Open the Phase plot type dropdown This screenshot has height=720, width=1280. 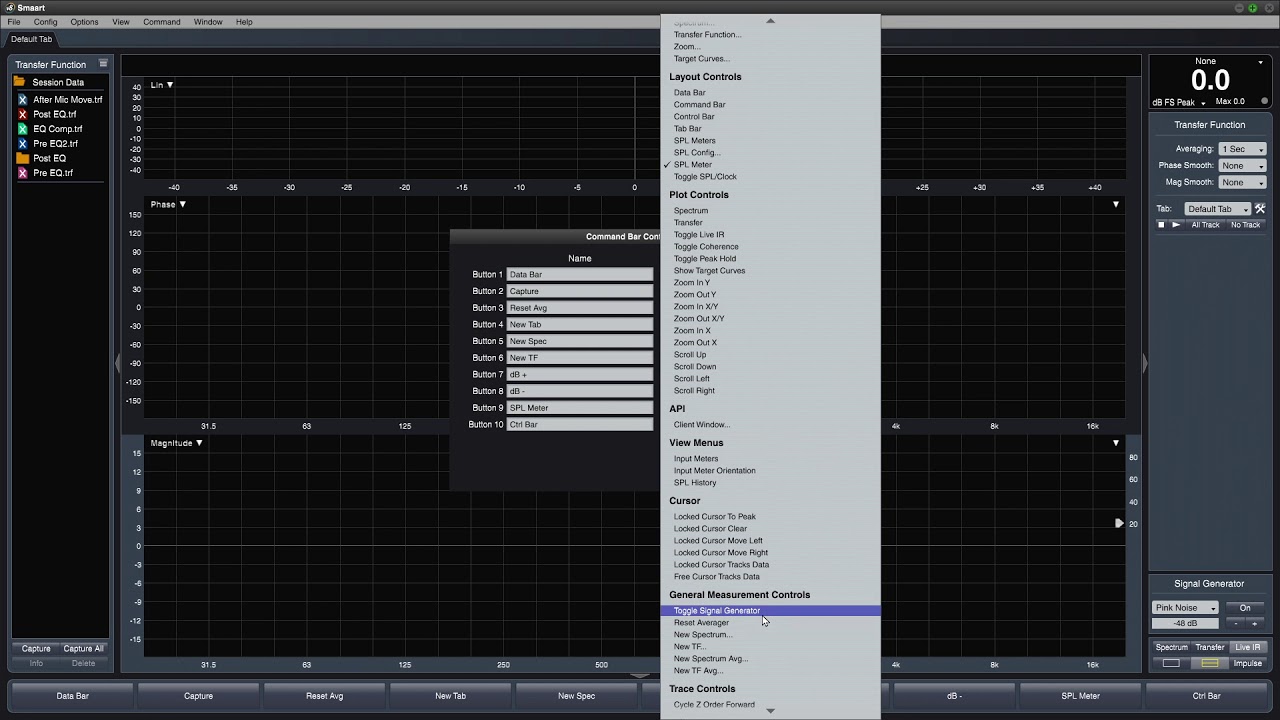(x=168, y=204)
